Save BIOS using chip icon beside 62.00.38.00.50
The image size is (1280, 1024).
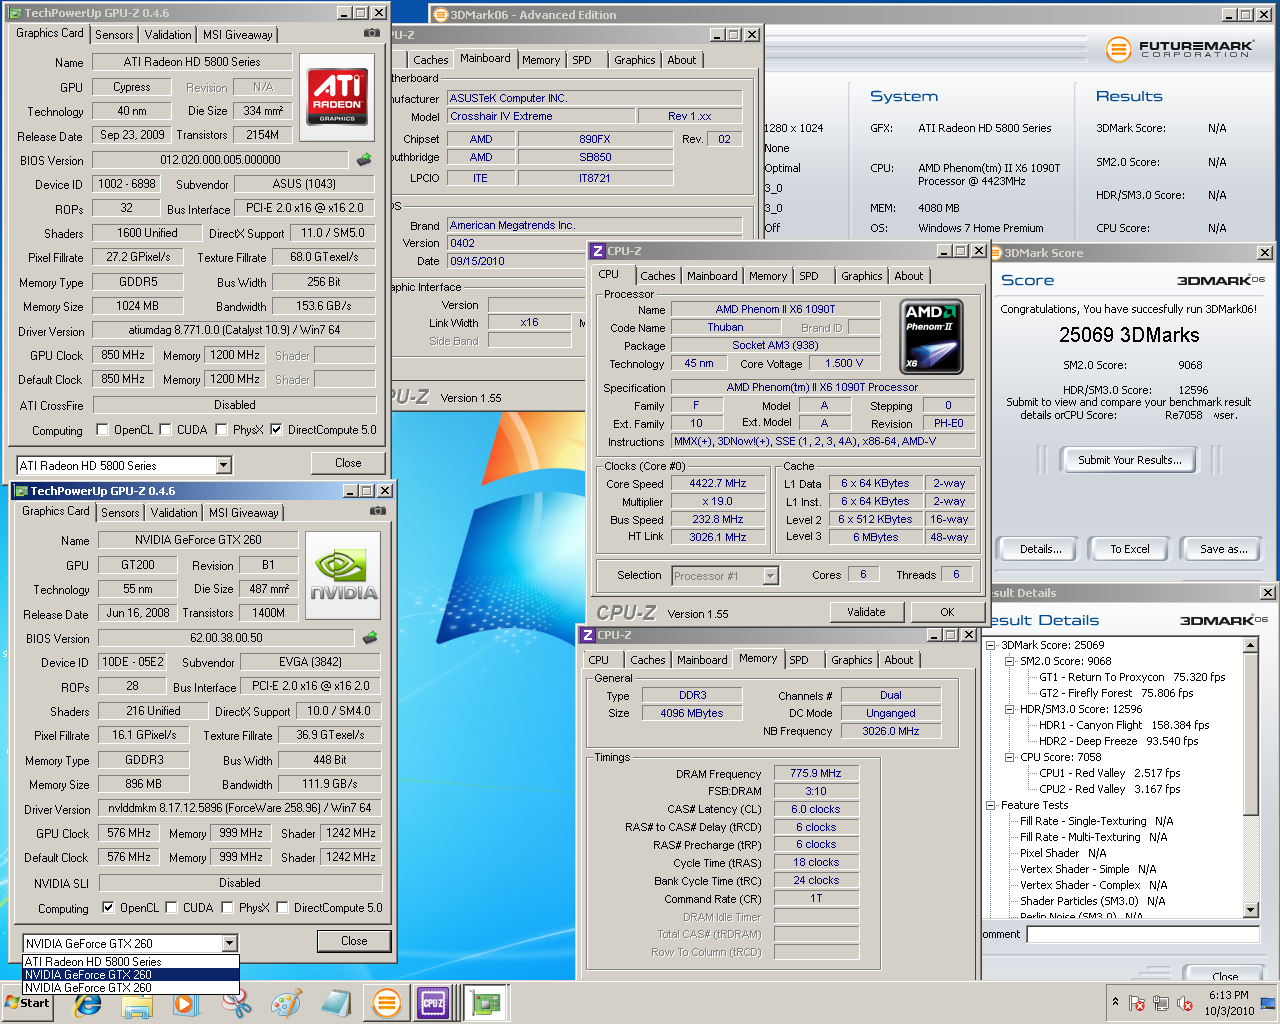(x=370, y=637)
